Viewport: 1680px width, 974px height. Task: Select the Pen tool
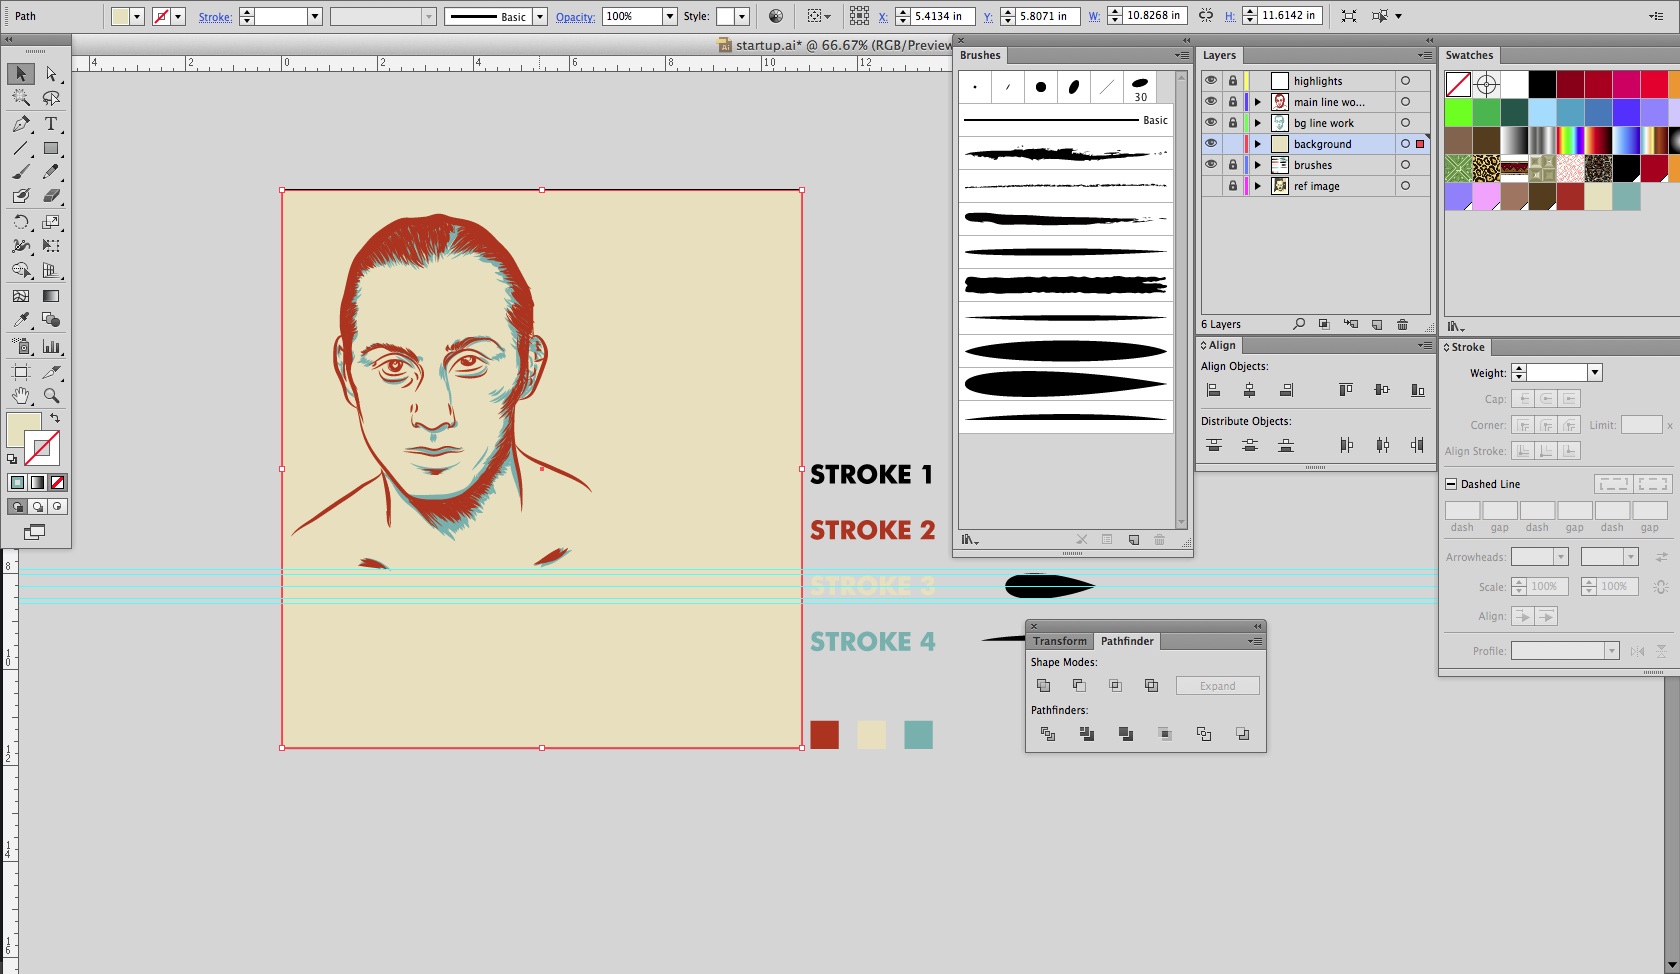[x=21, y=124]
